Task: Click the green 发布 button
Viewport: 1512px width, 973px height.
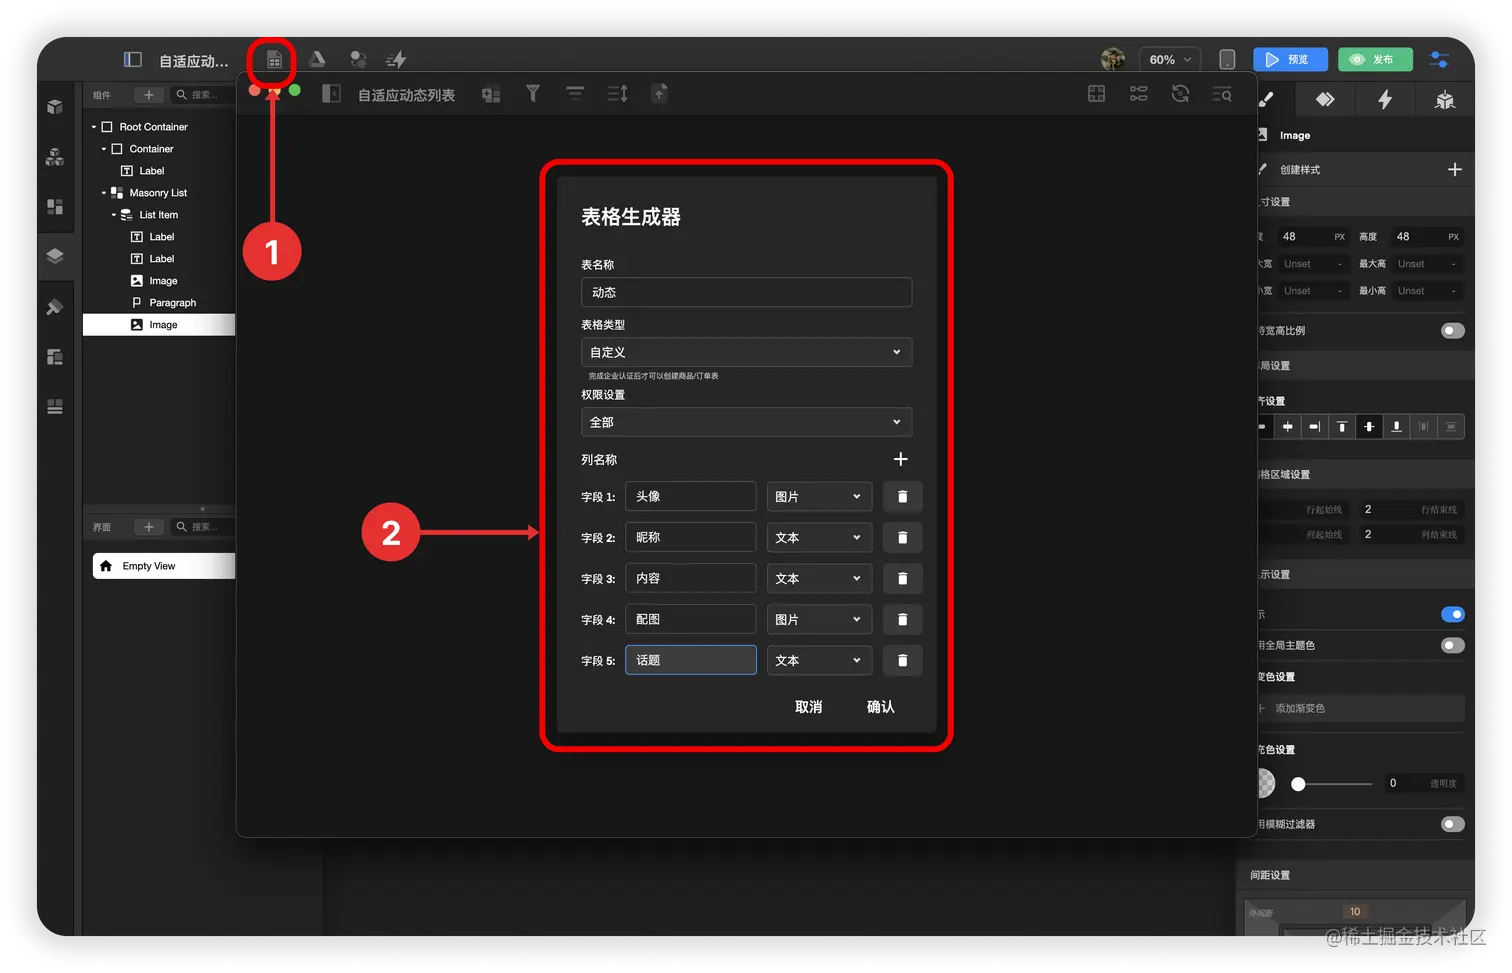Action: [1376, 60]
